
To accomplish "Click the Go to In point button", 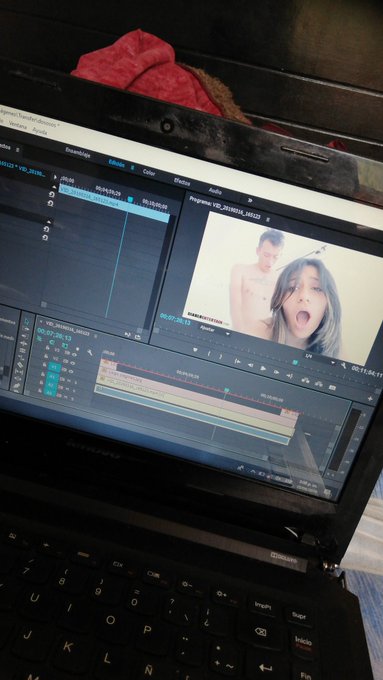I will [x=237, y=361].
